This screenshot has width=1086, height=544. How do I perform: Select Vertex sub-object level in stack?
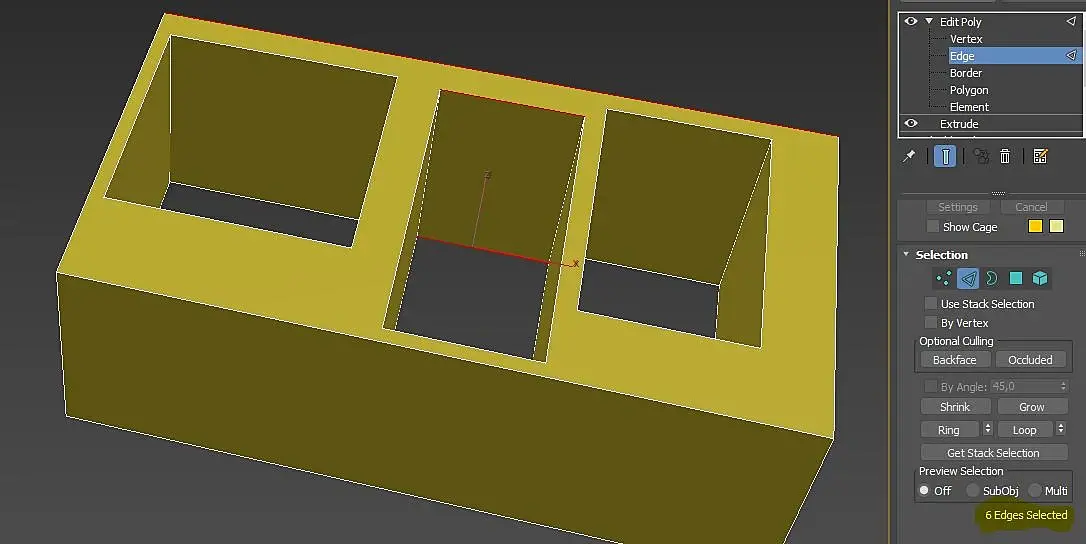965,39
